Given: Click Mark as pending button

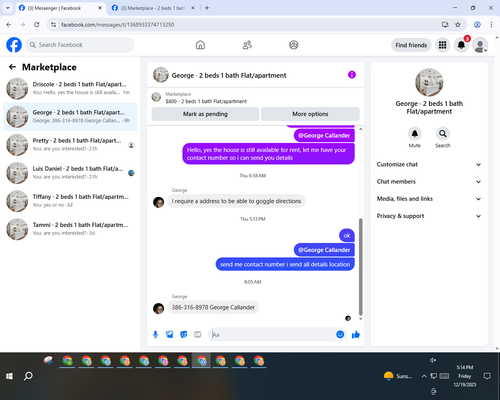Looking at the screenshot, I should (205, 114).
